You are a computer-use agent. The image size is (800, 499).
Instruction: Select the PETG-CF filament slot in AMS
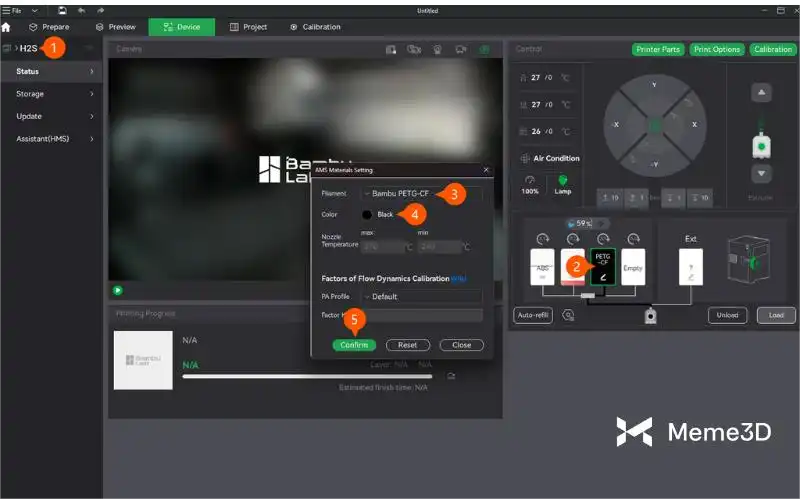click(x=603, y=265)
